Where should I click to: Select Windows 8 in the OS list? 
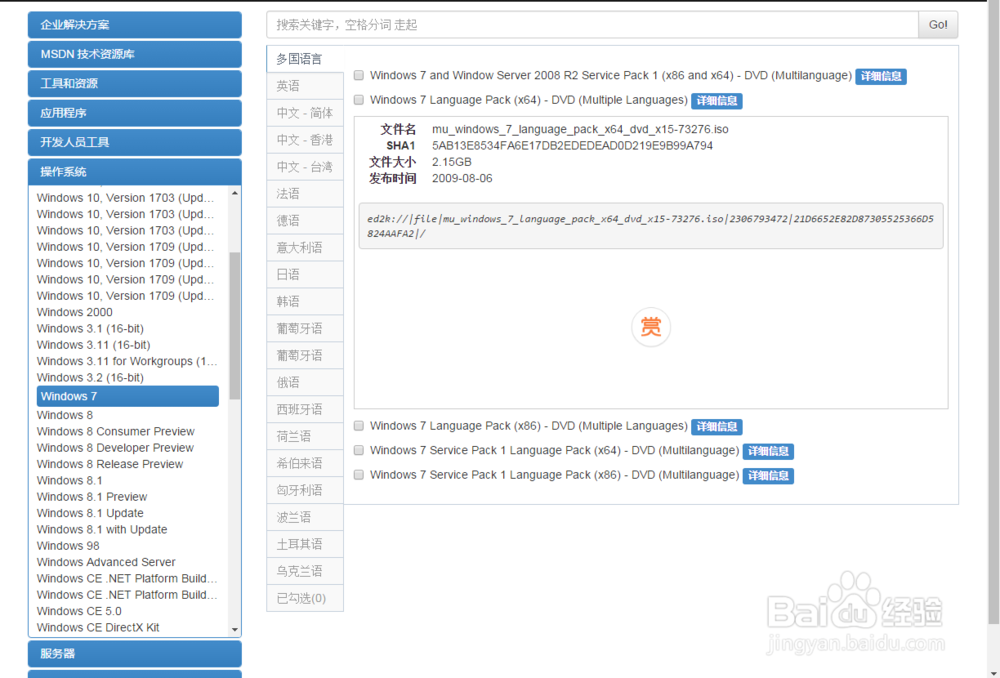pos(65,415)
